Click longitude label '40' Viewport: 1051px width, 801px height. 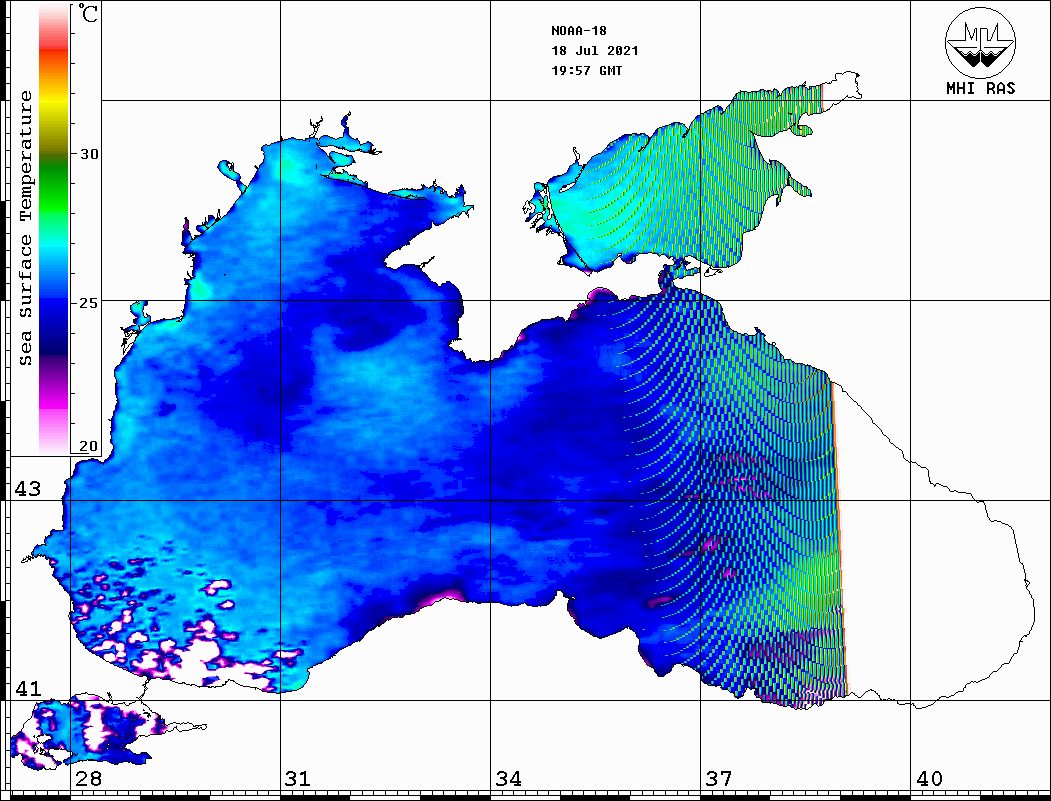[929, 778]
